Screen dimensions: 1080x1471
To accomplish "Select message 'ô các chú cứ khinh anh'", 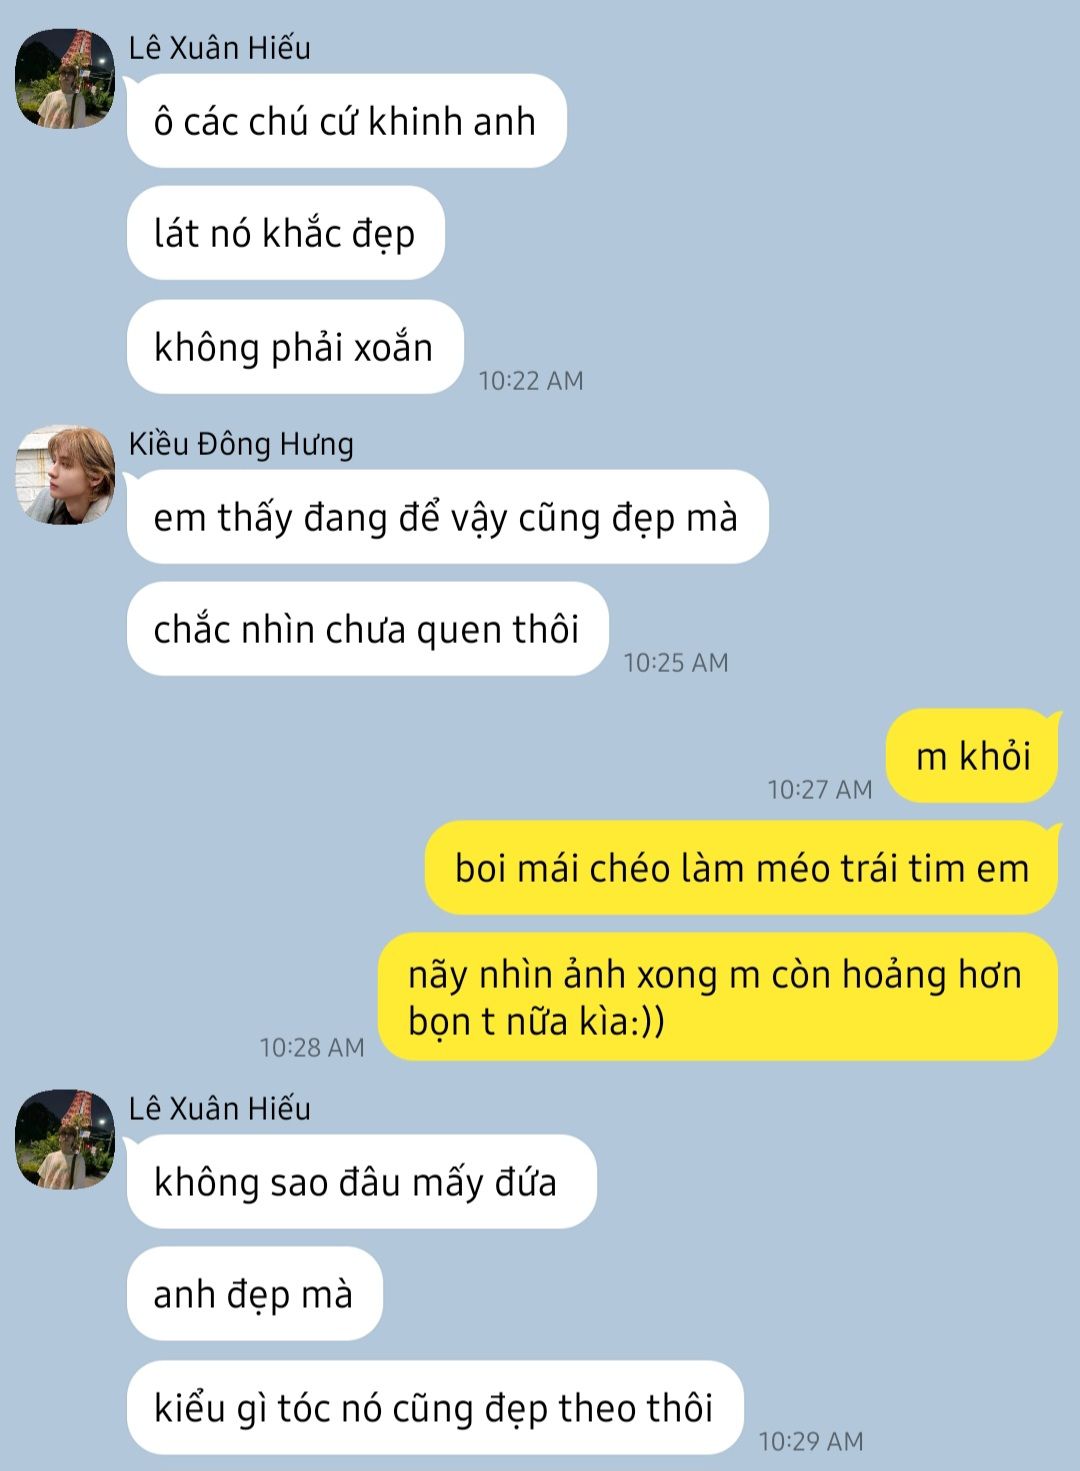I will pos(346,121).
